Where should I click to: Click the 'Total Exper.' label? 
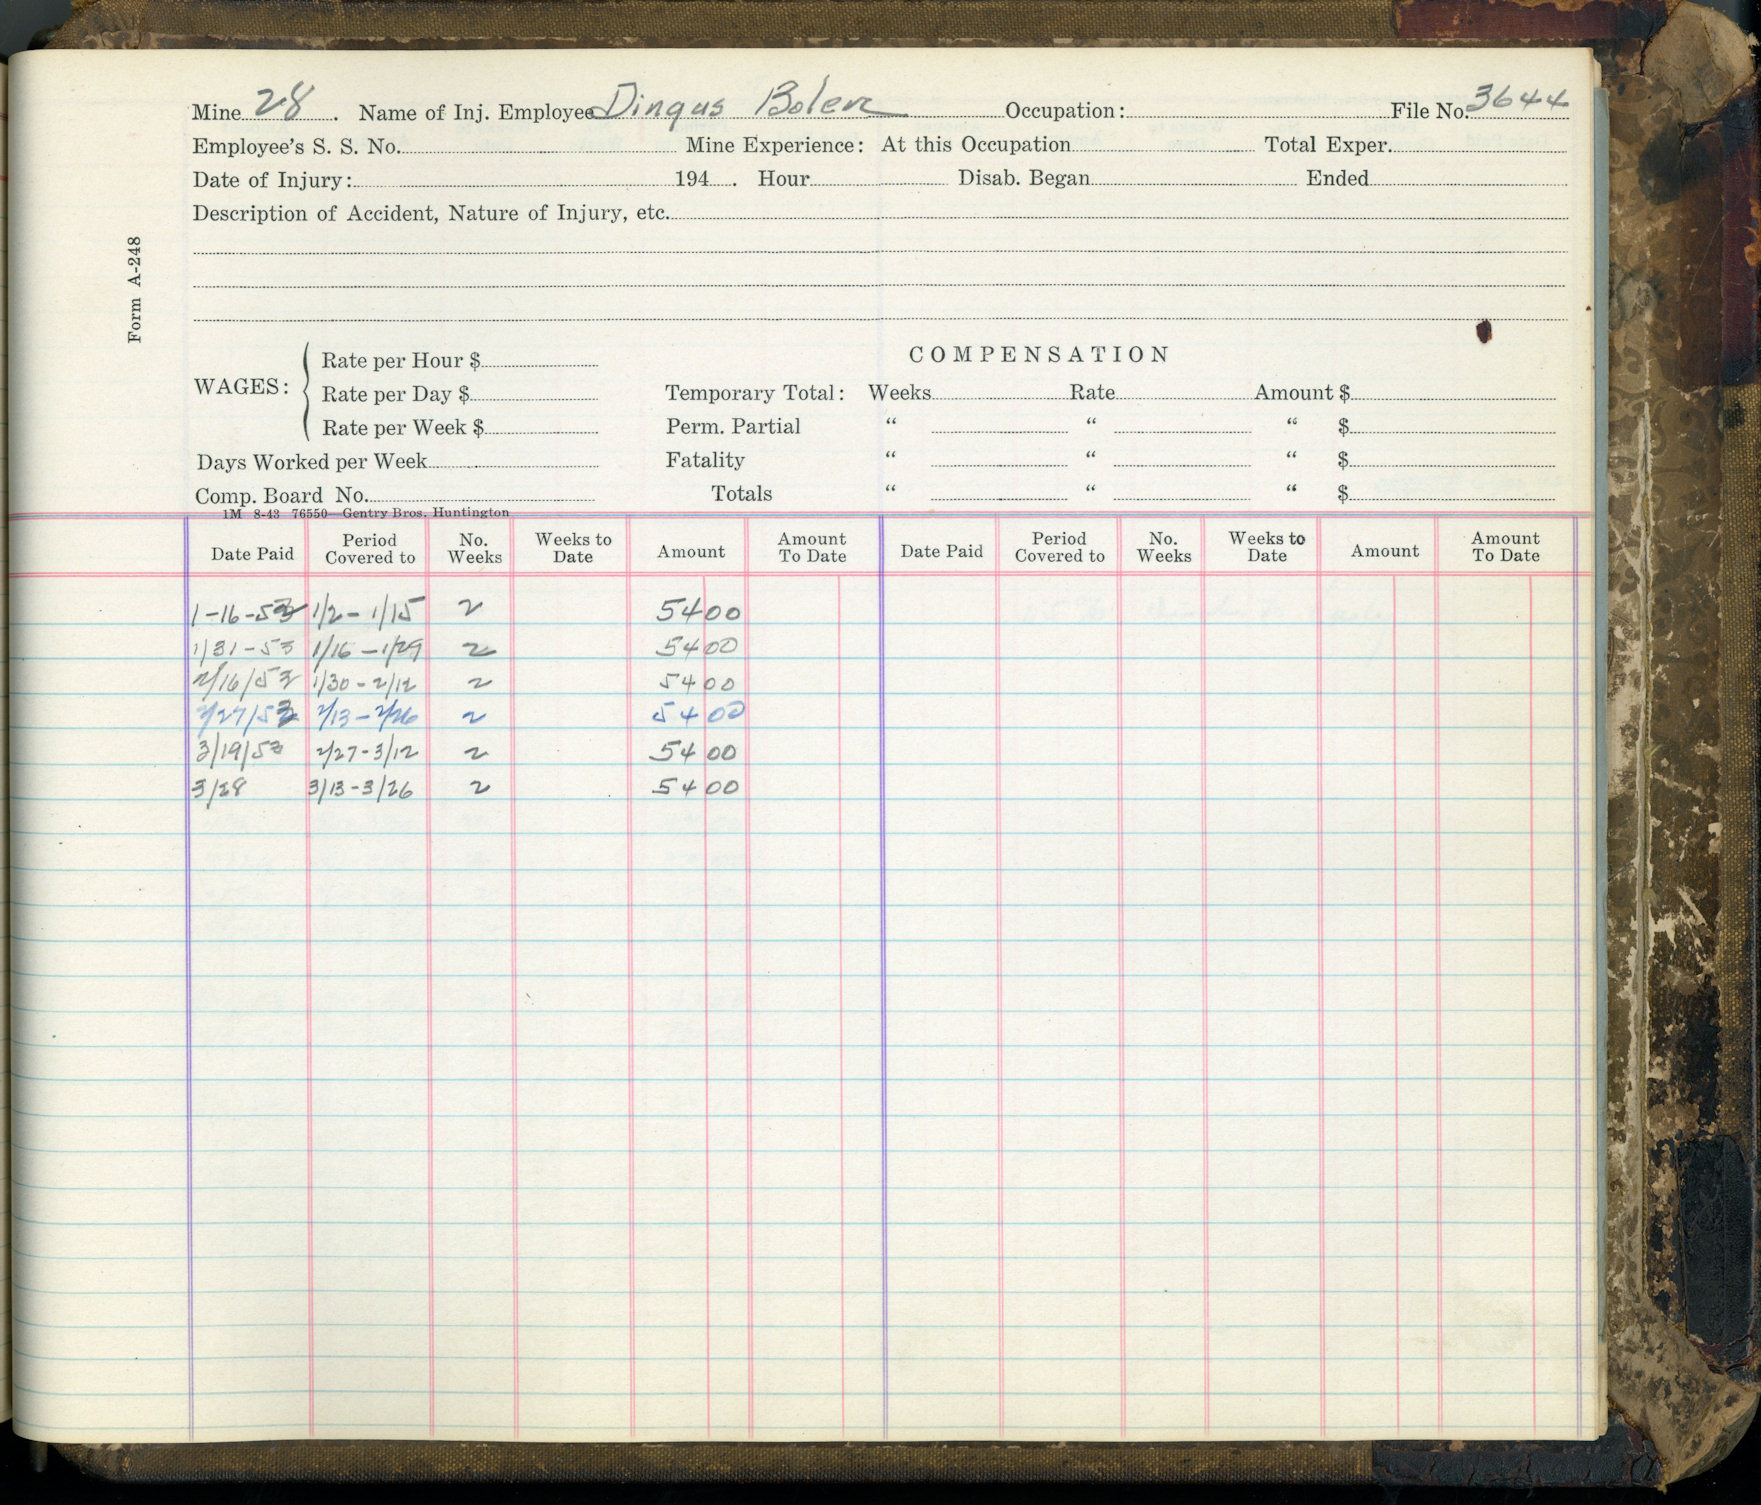click(1327, 145)
